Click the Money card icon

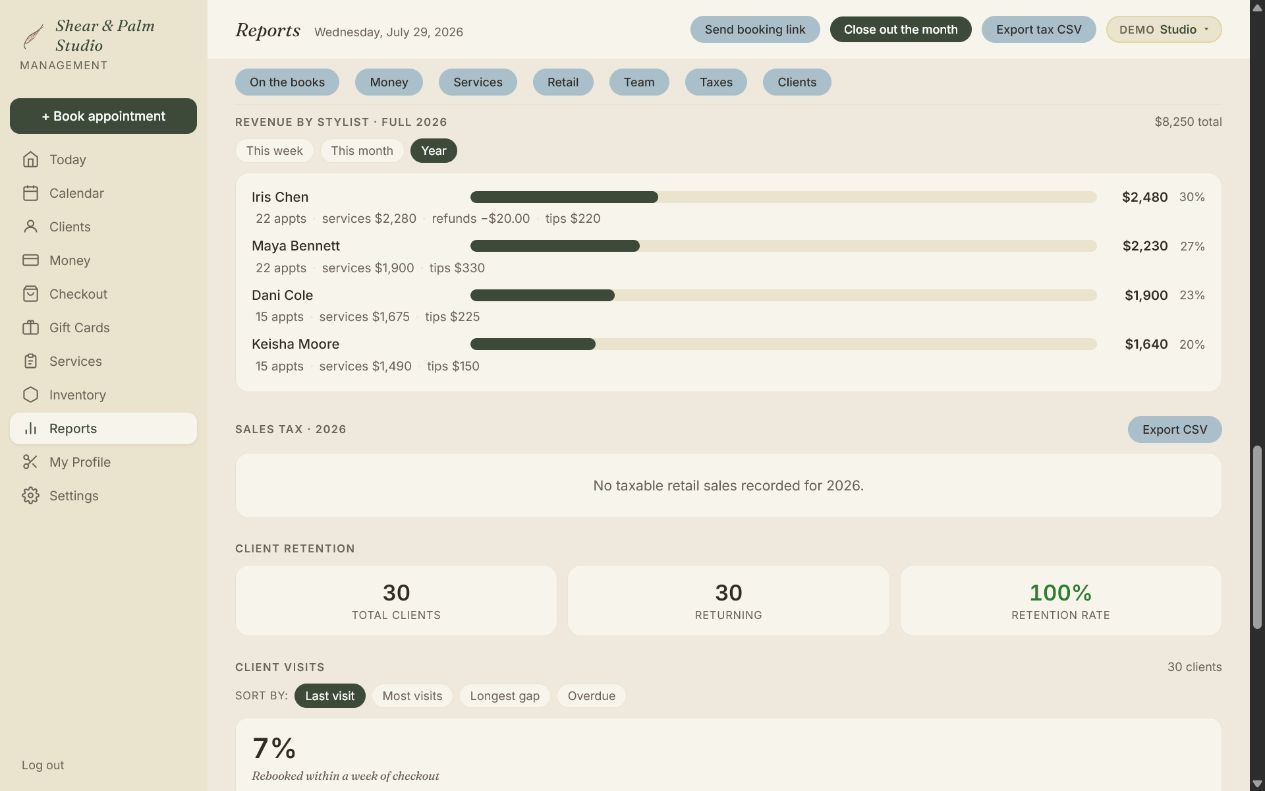[x=31, y=260]
